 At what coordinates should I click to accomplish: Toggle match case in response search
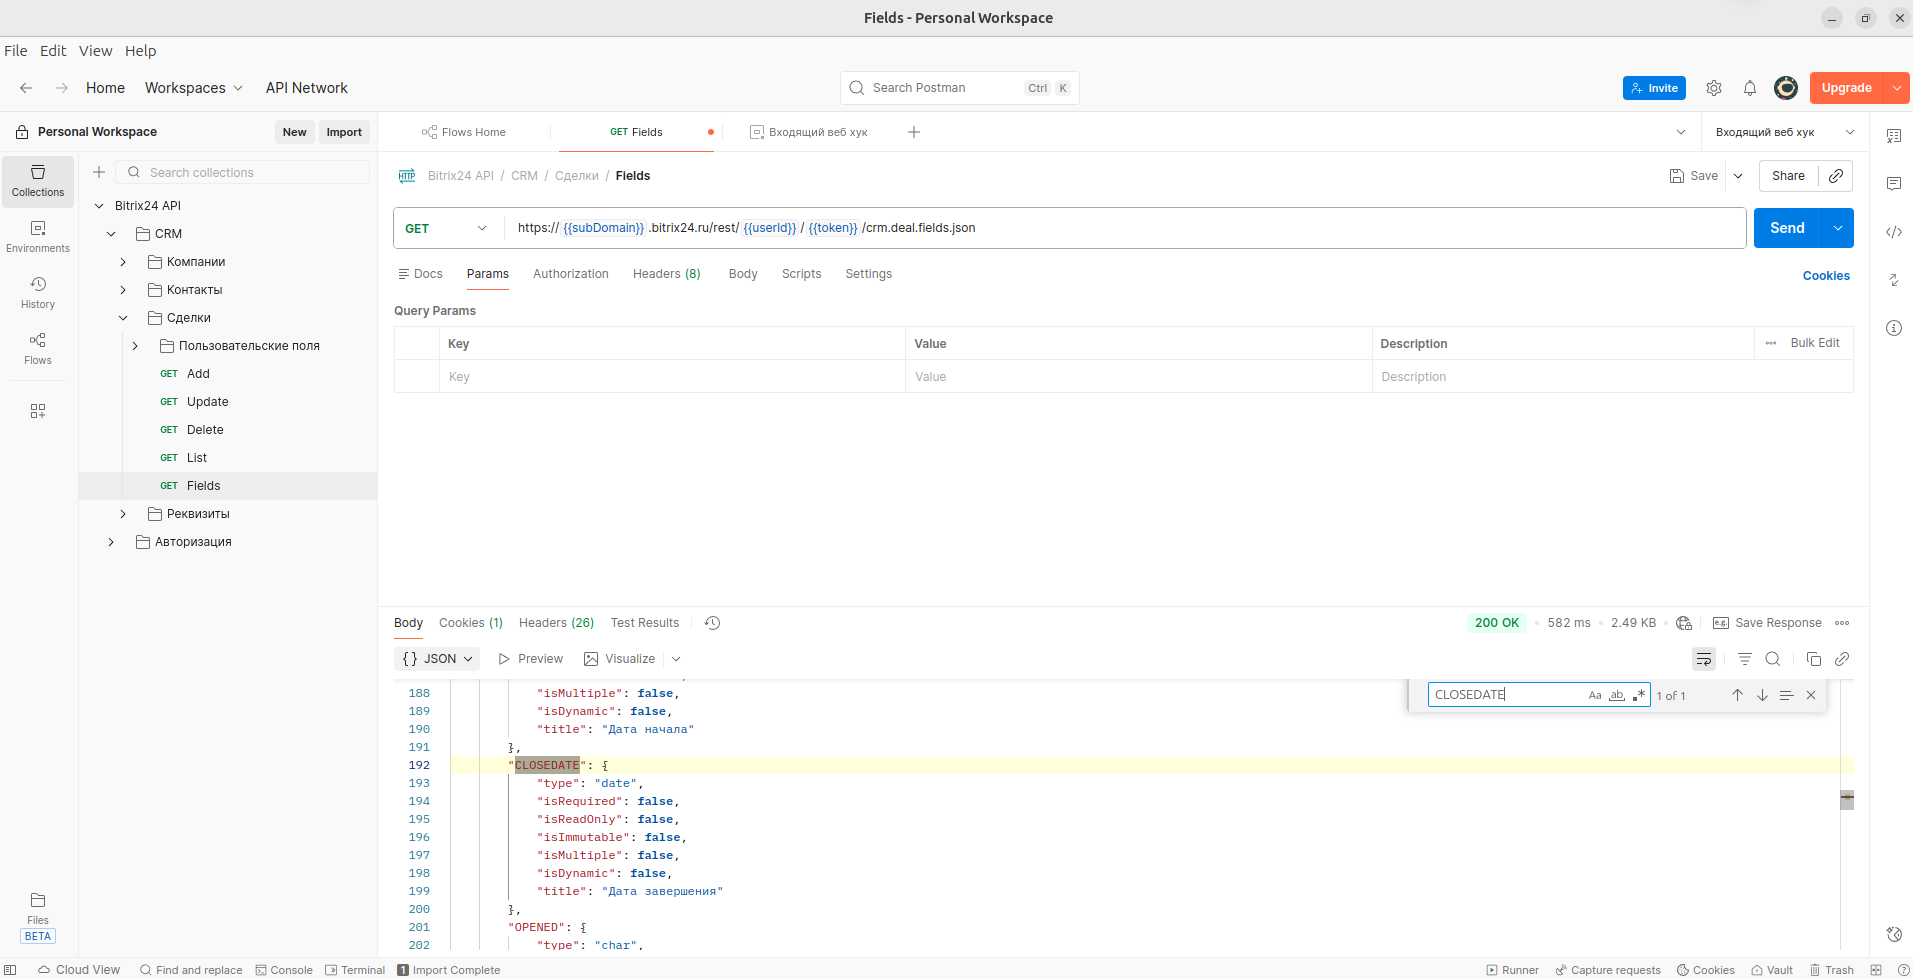click(x=1595, y=695)
